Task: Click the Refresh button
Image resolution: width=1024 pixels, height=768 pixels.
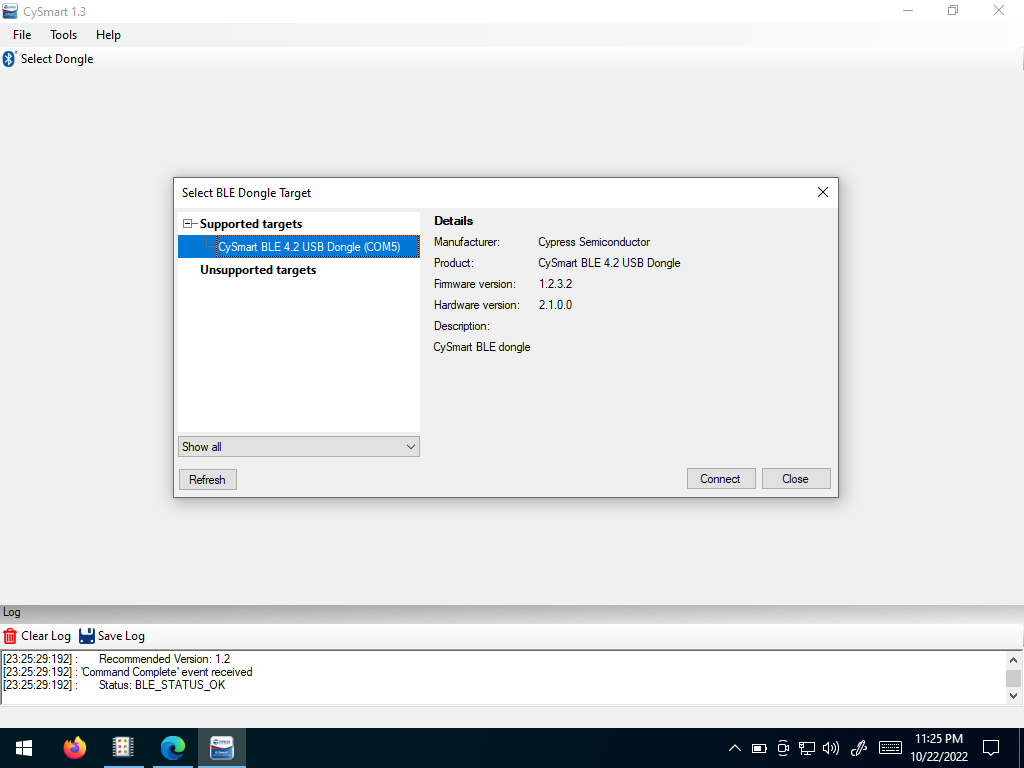Action: coord(208,479)
